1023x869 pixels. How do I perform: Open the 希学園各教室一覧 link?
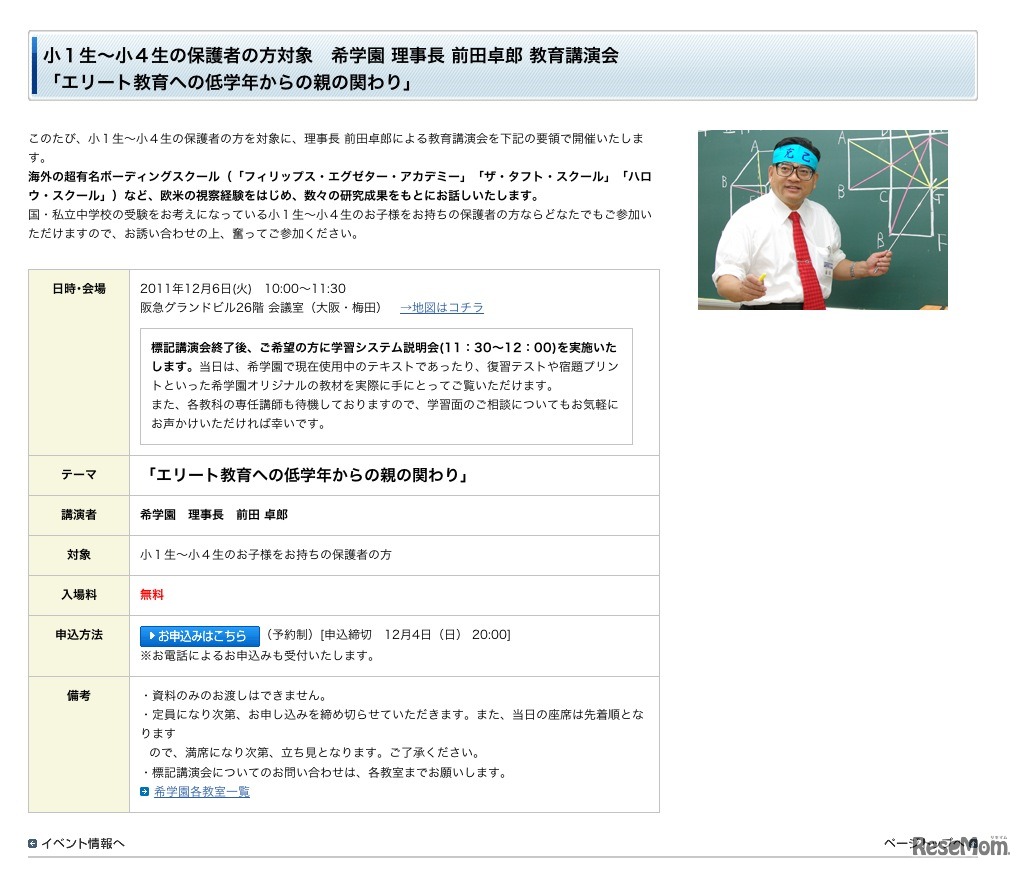click(202, 792)
